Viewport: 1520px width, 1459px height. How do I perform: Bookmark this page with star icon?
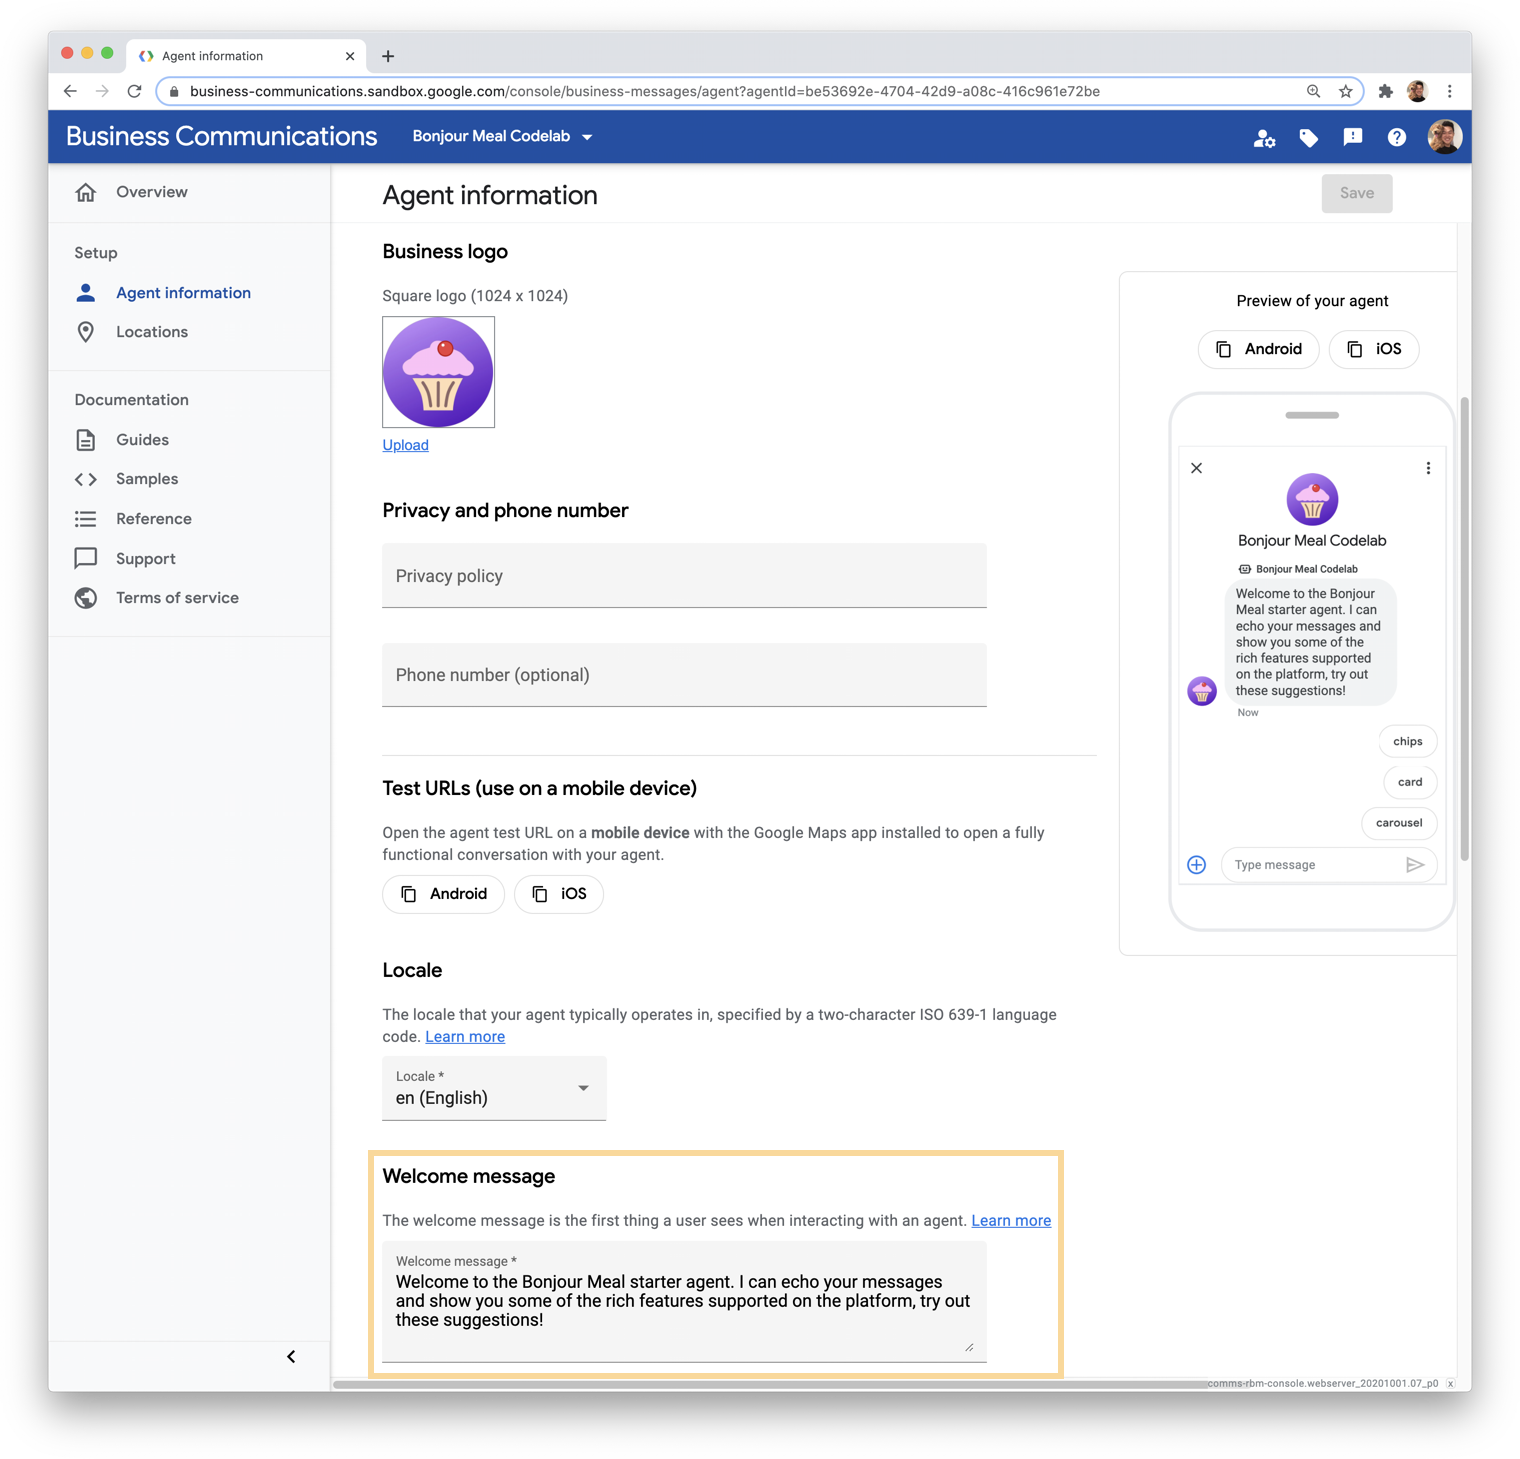tap(1346, 91)
